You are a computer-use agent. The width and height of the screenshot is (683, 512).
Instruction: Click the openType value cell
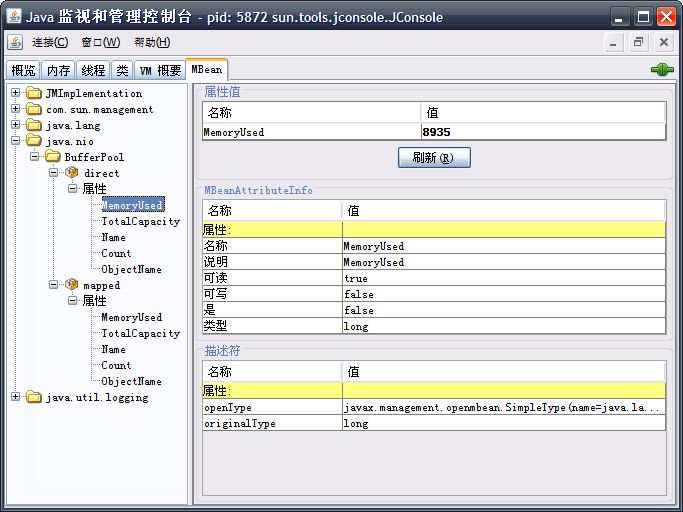[x=504, y=407]
